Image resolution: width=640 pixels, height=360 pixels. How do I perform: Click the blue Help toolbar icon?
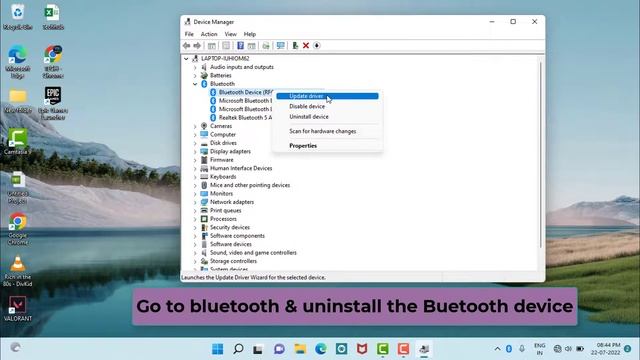[x=240, y=46]
